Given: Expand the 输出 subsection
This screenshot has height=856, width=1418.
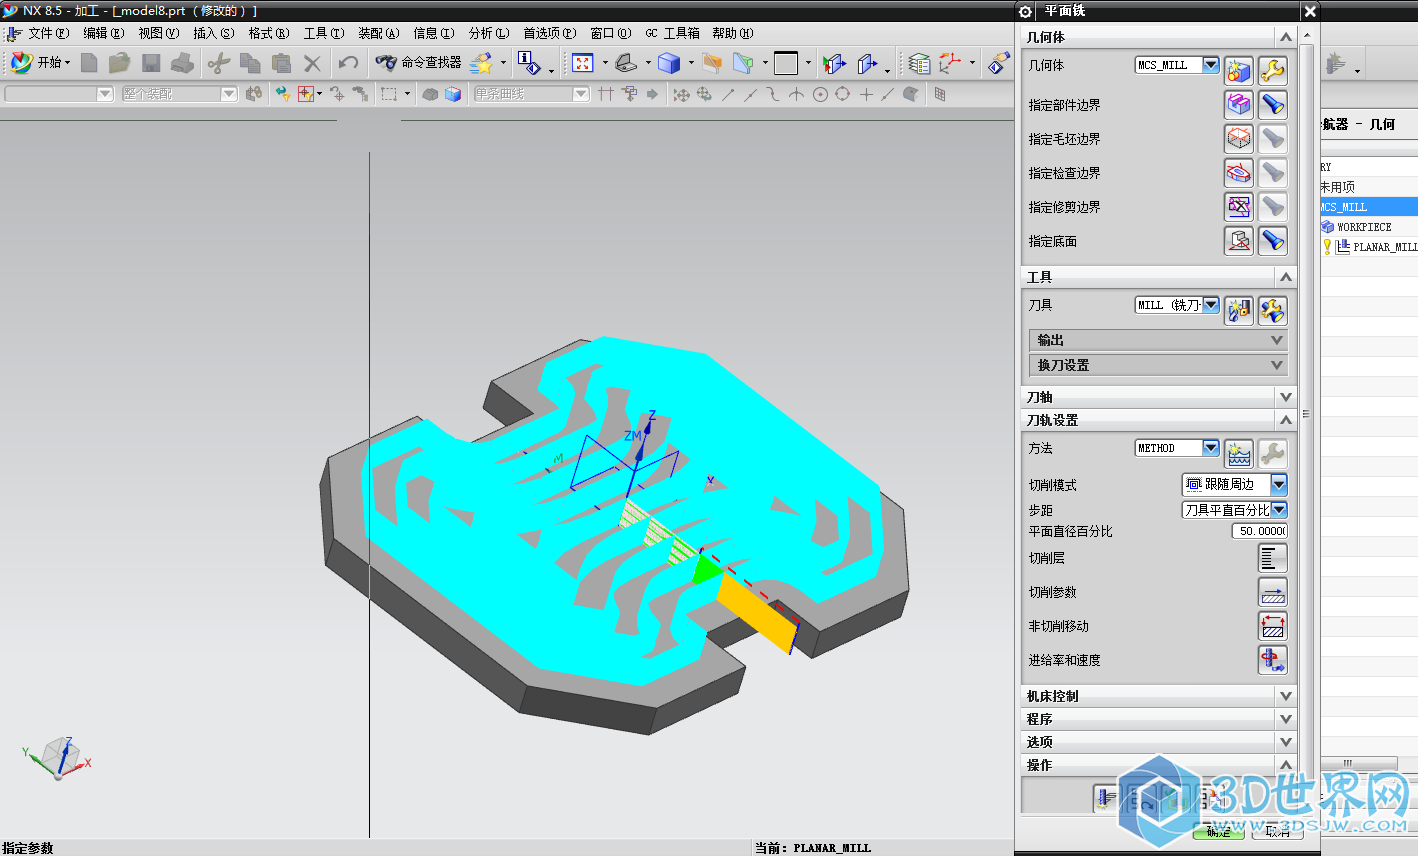Looking at the screenshot, I should 1158,340.
